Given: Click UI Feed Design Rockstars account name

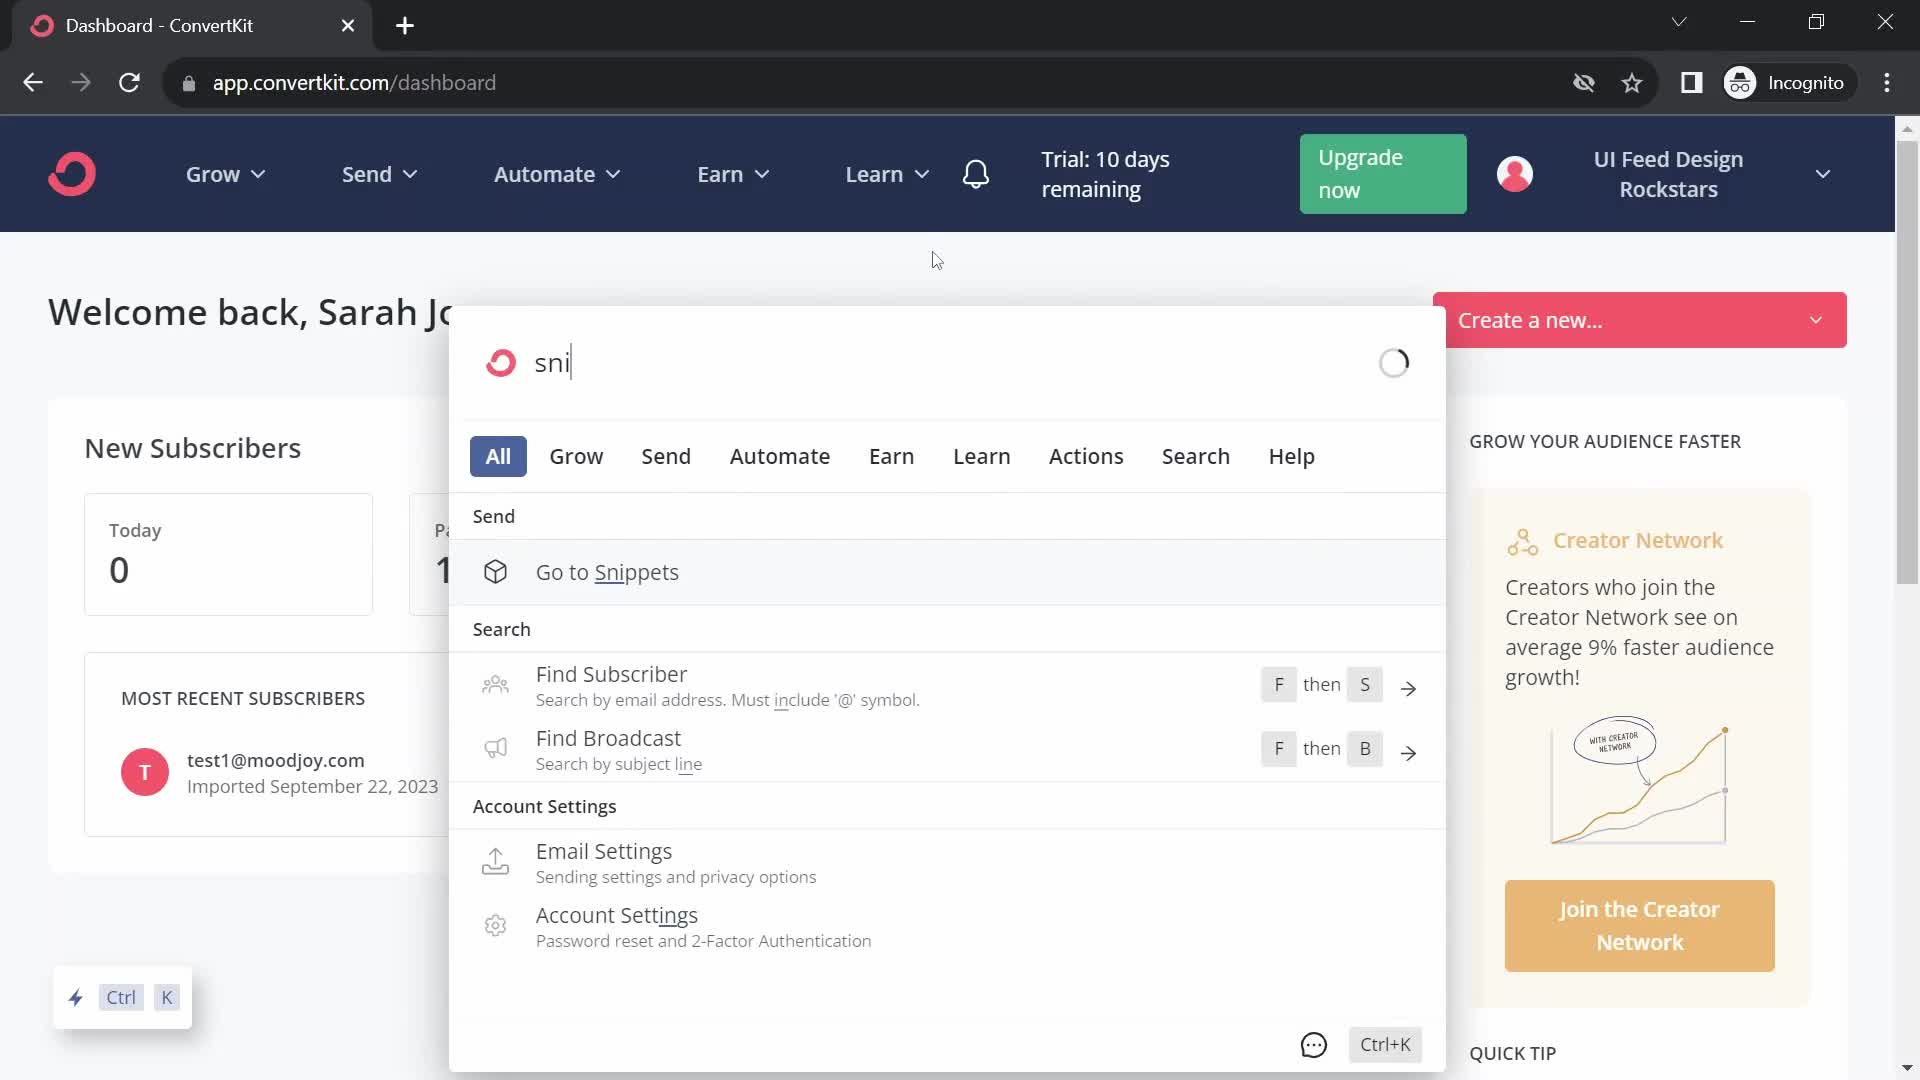Looking at the screenshot, I should coord(1668,174).
